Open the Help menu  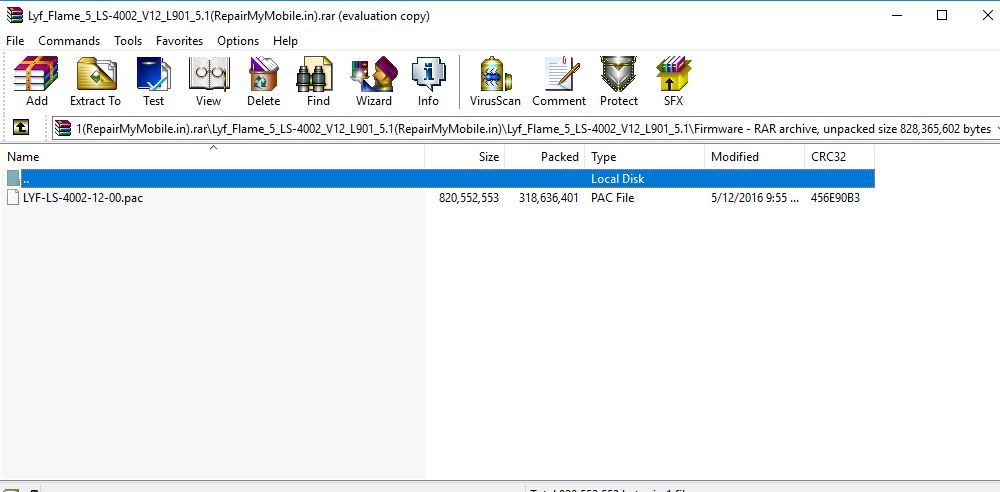285,41
